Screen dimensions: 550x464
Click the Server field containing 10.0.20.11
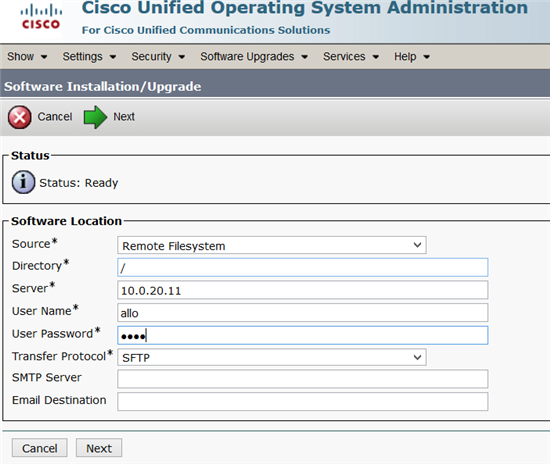tap(303, 290)
